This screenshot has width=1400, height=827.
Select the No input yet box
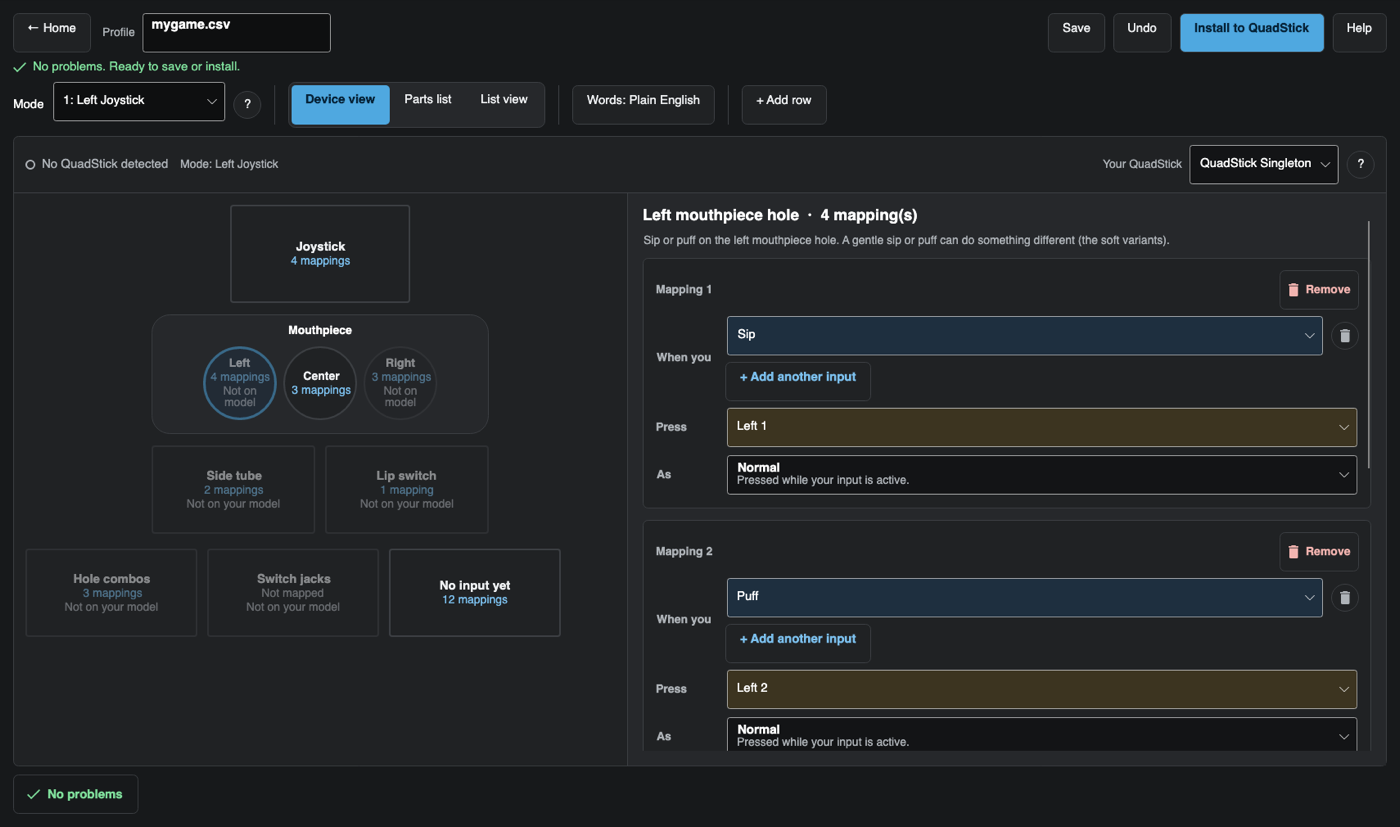[475, 593]
